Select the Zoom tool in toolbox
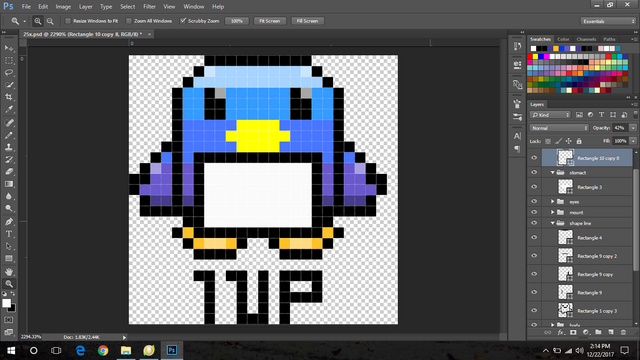The height and width of the screenshot is (360, 640). tap(9, 284)
